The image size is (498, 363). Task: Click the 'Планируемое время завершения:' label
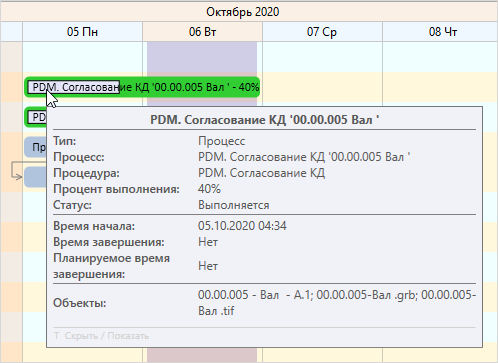pyautogui.click(x=112, y=266)
